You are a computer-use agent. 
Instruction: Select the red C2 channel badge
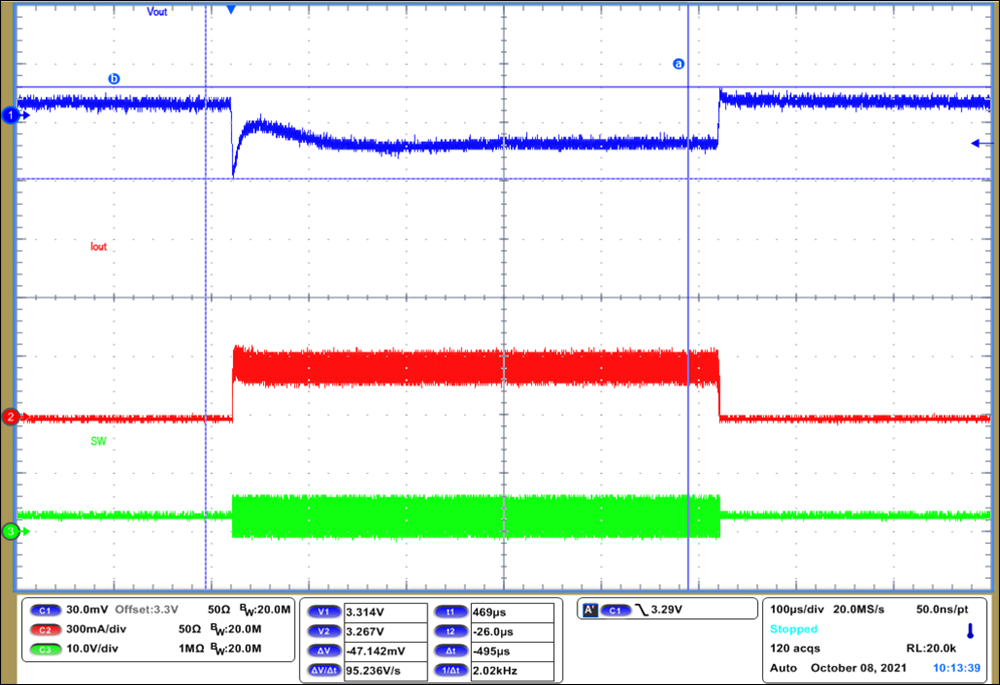44,629
